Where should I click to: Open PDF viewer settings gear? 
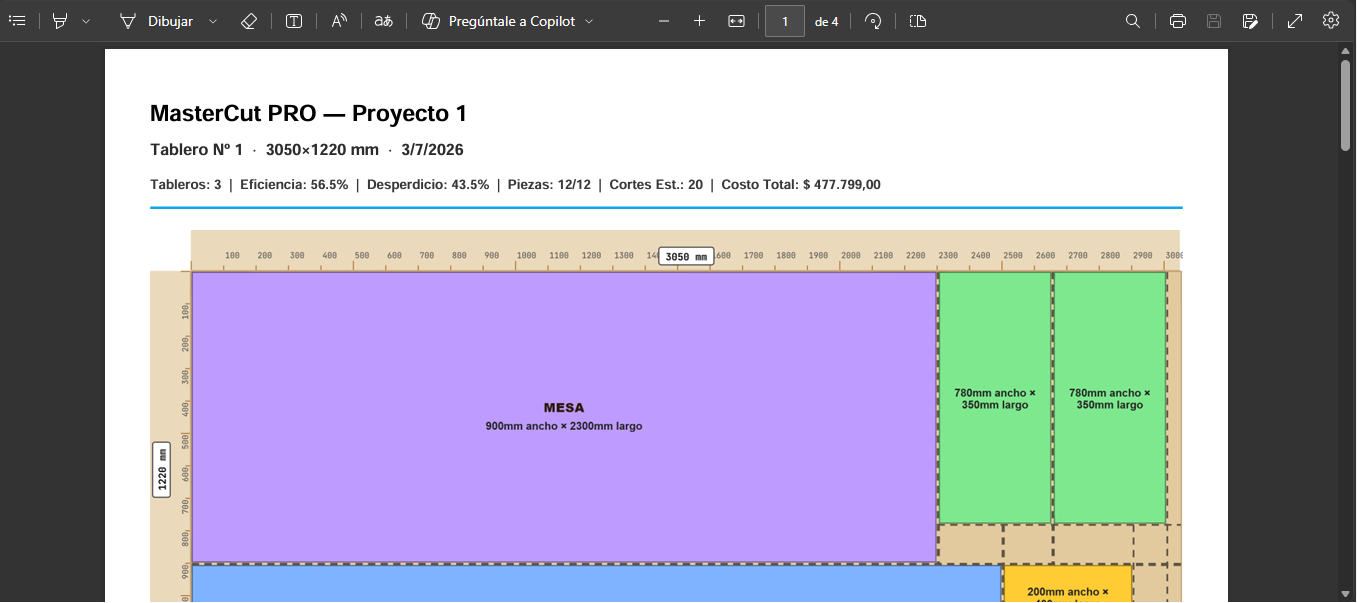coord(1331,20)
